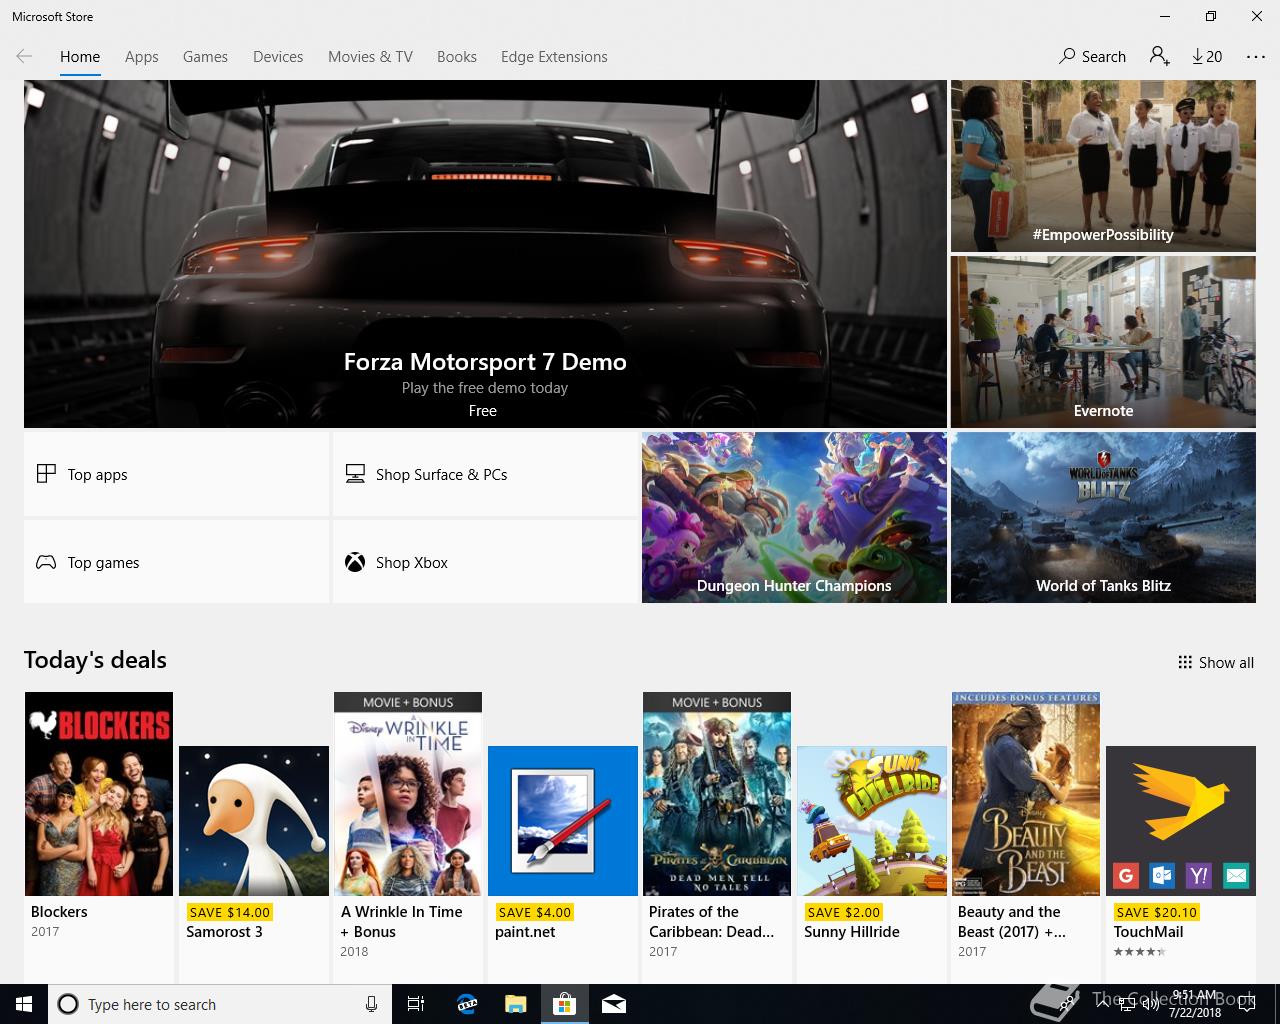Switch to the Devices tab
This screenshot has height=1024, width=1280.
pyautogui.click(x=278, y=57)
